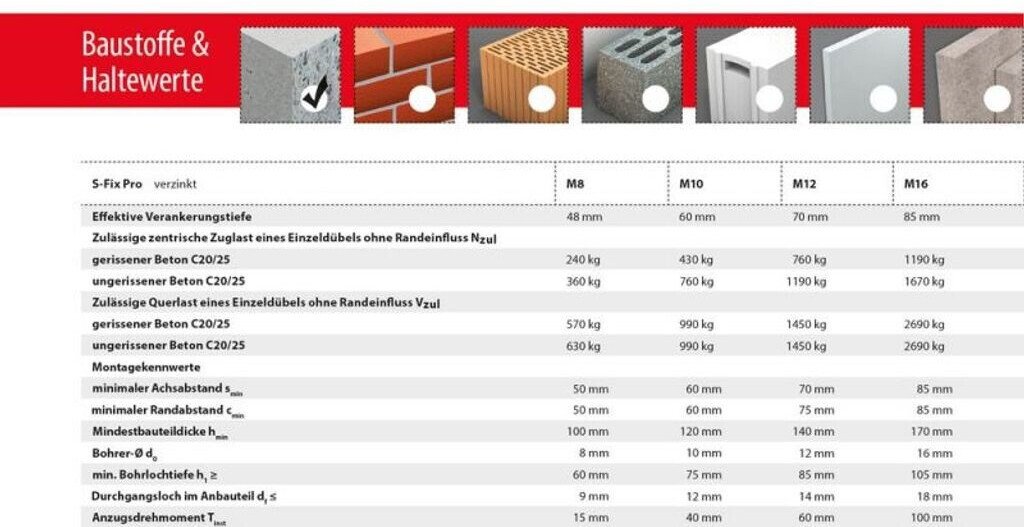The height and width of the screenshot is (527, 1024).
Task: Select the M16 column header
Action: (x=917, y=184)
